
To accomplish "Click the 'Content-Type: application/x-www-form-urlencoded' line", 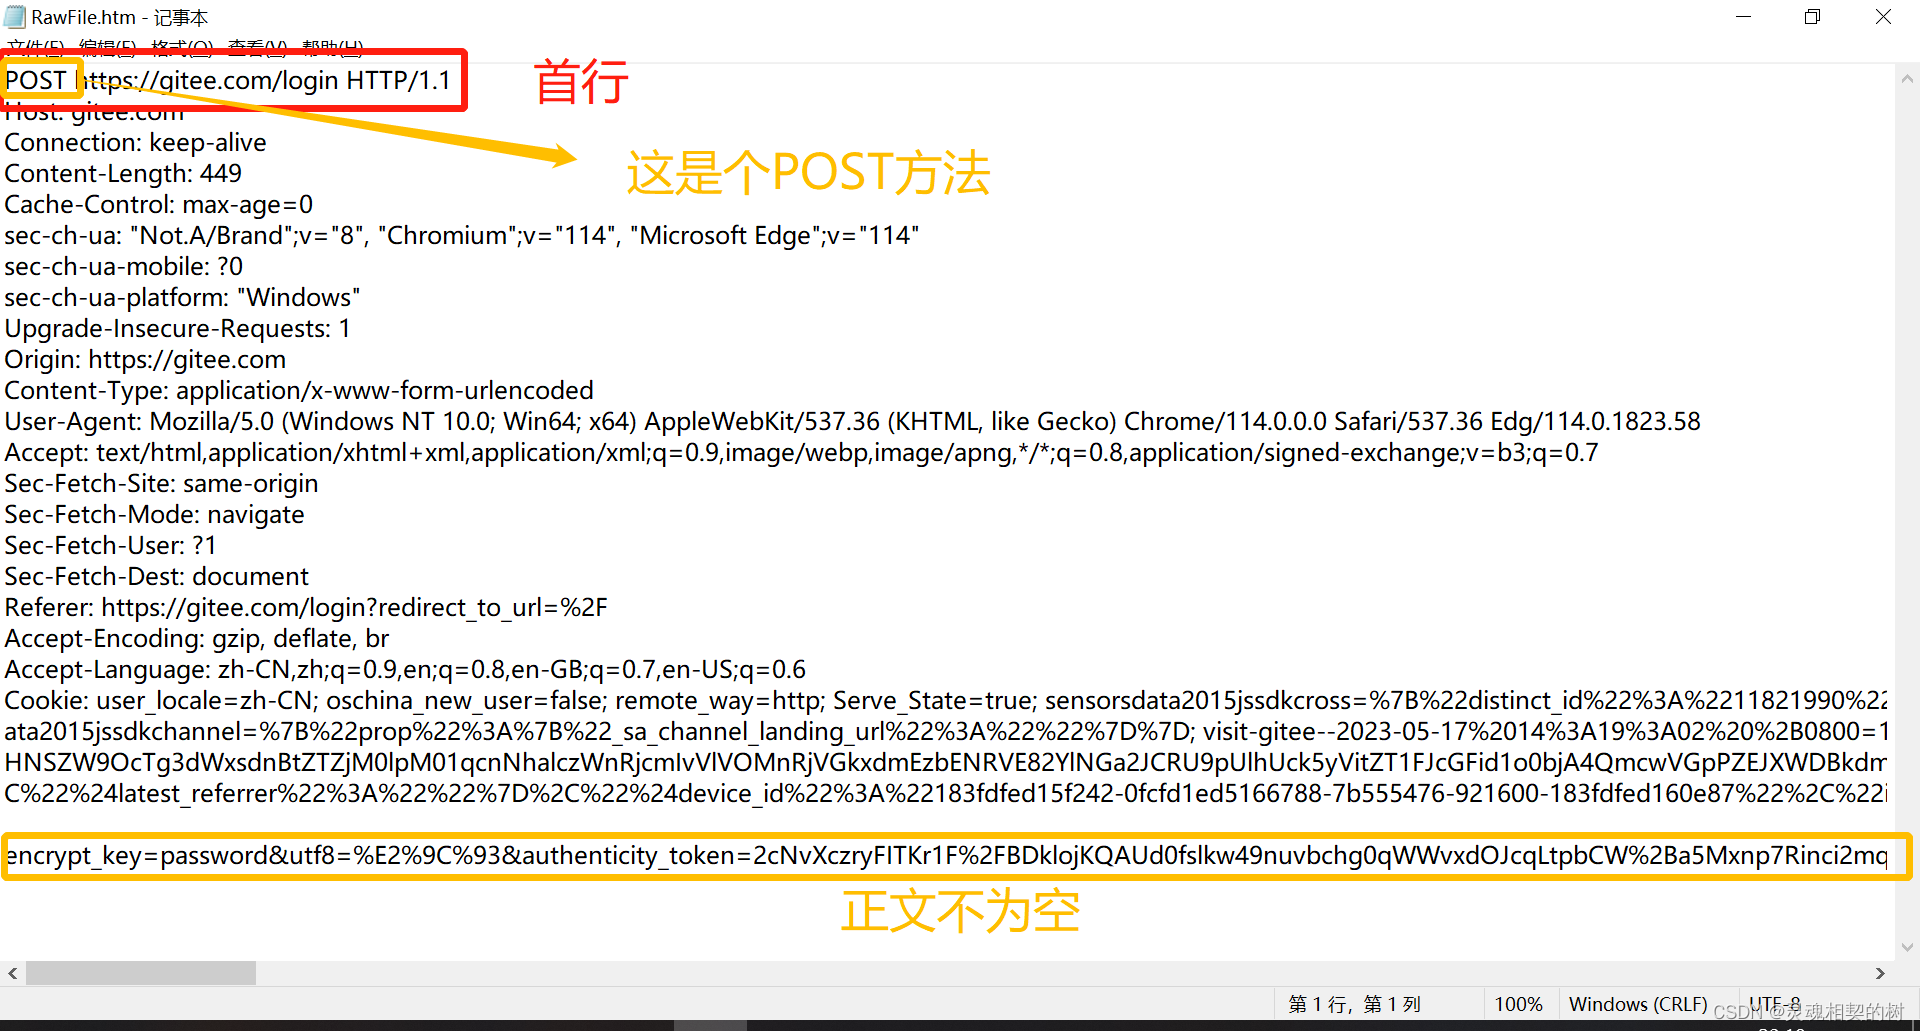I will 299,390.
